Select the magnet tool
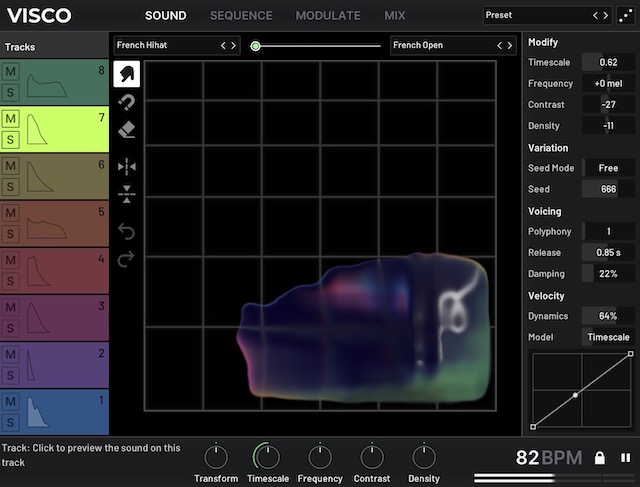640x487 pixels. click(x=126, y=102)
